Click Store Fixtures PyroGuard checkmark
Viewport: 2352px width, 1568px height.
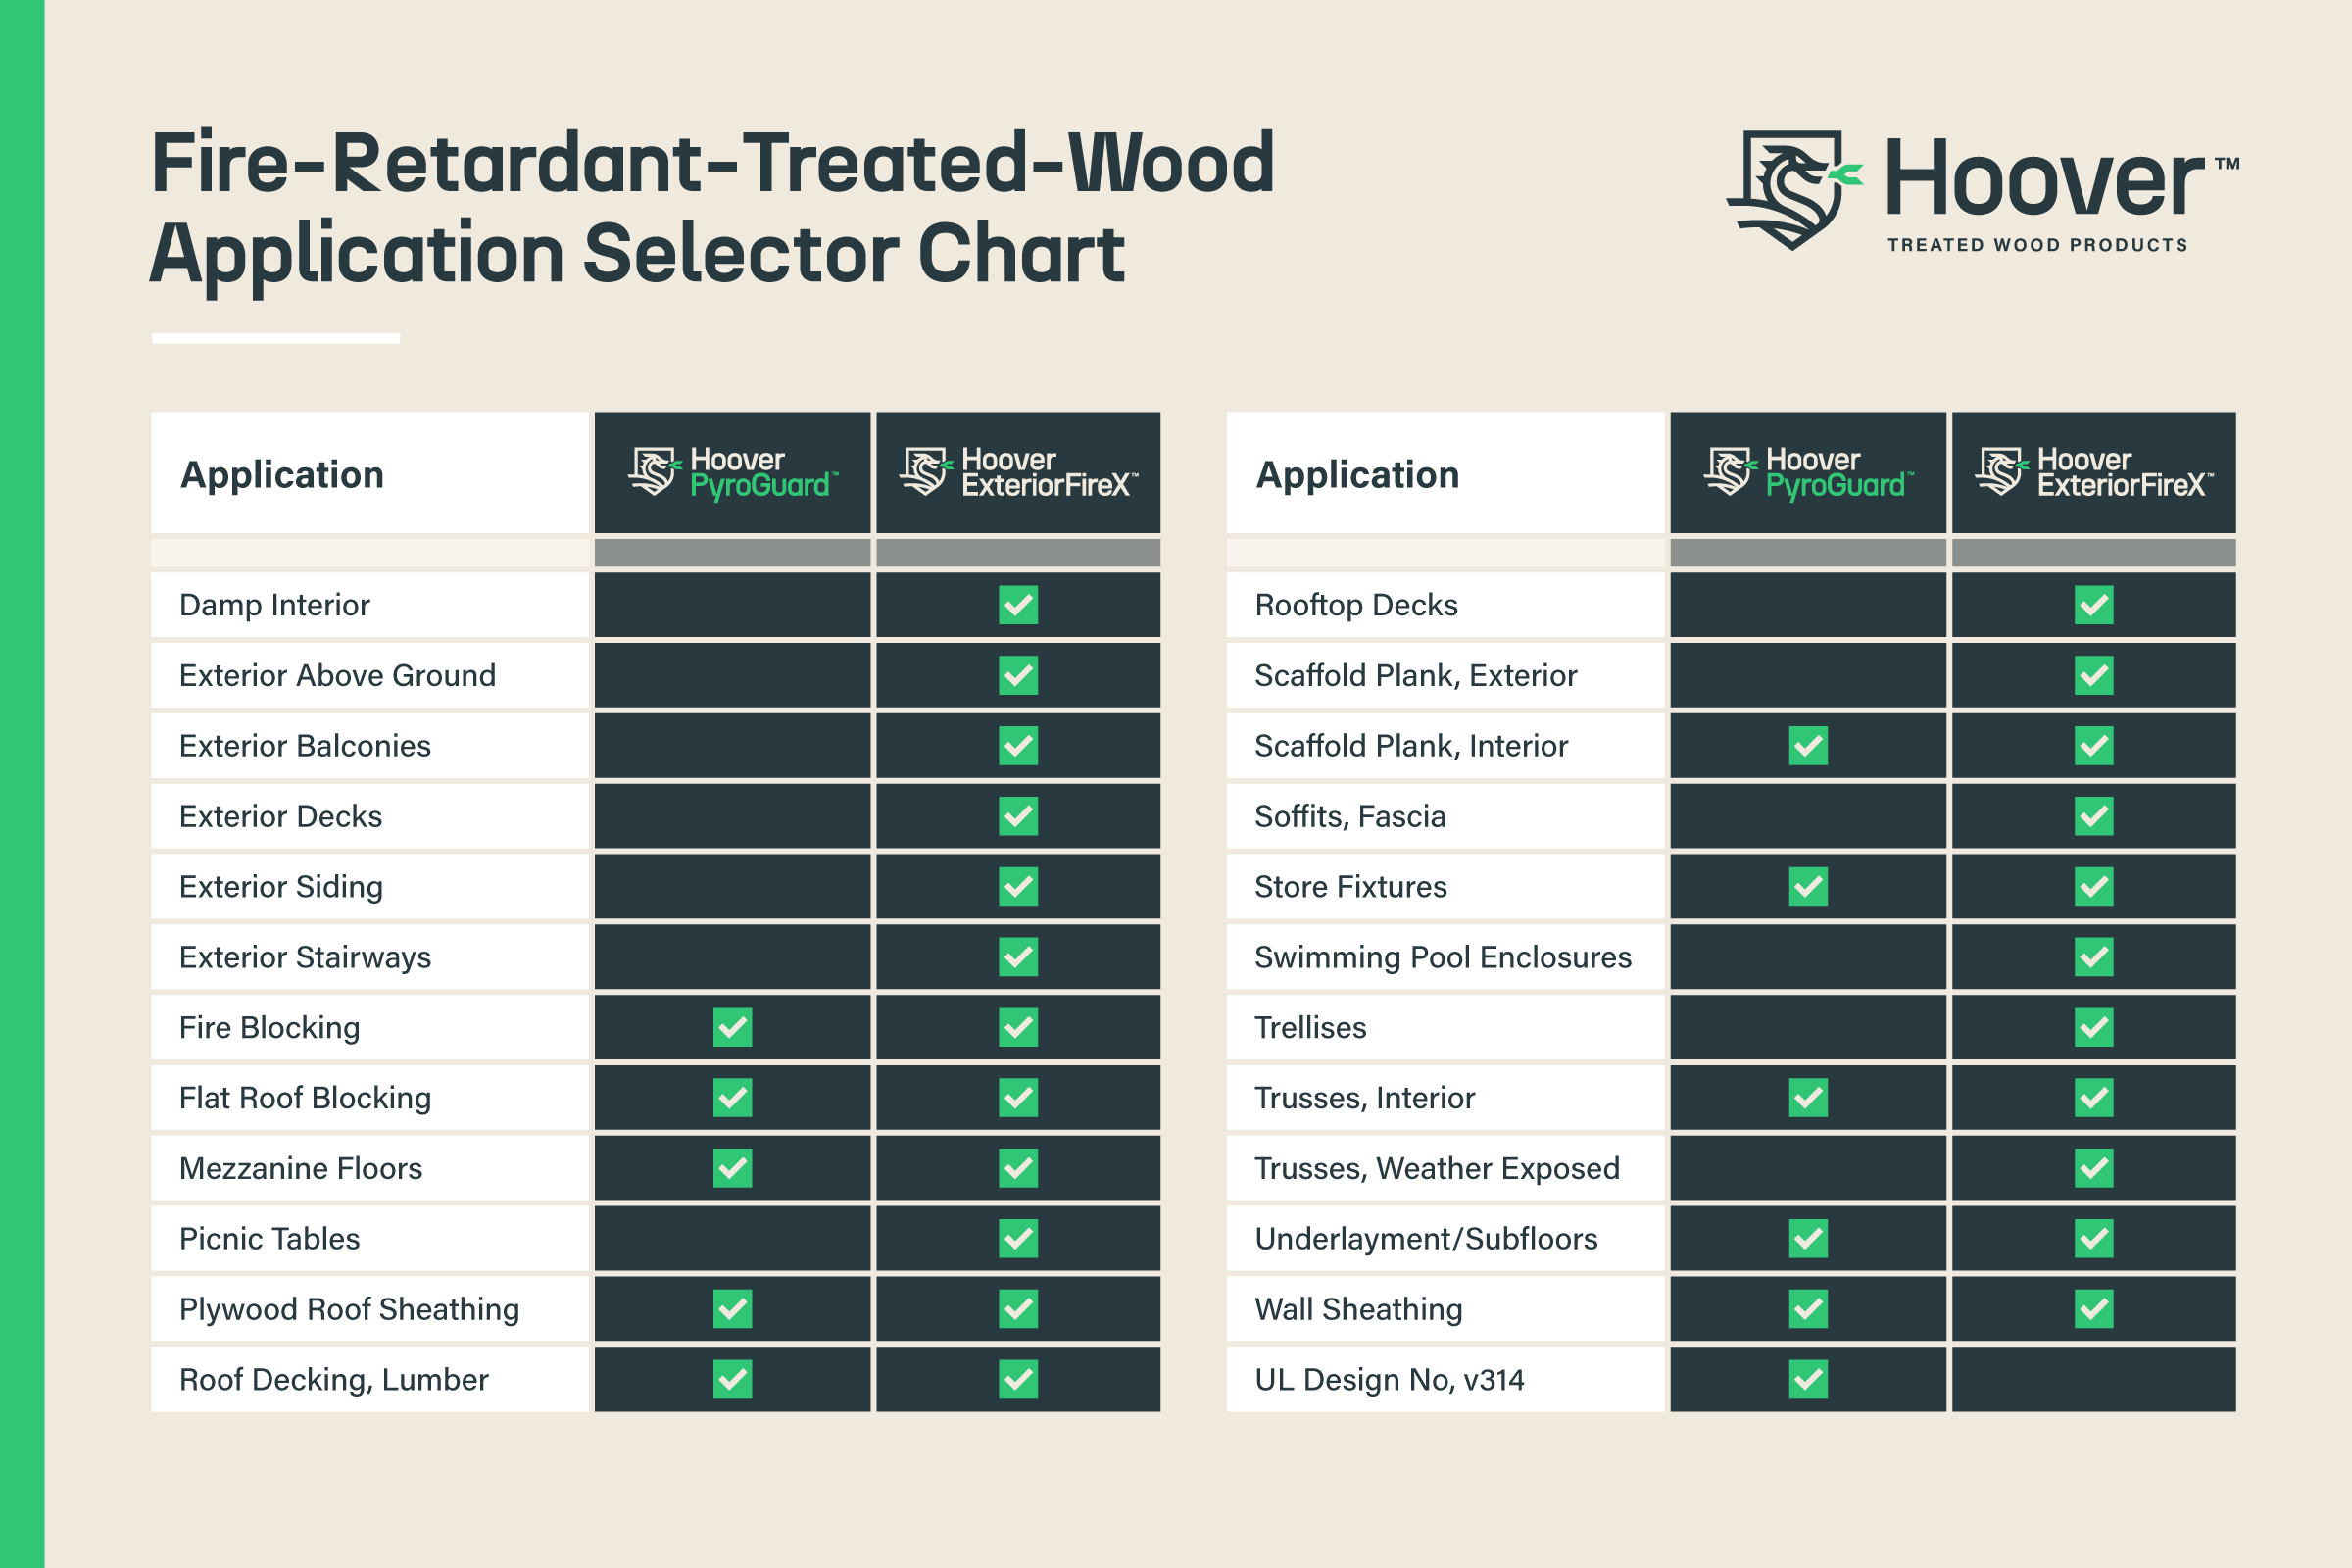1808,887
